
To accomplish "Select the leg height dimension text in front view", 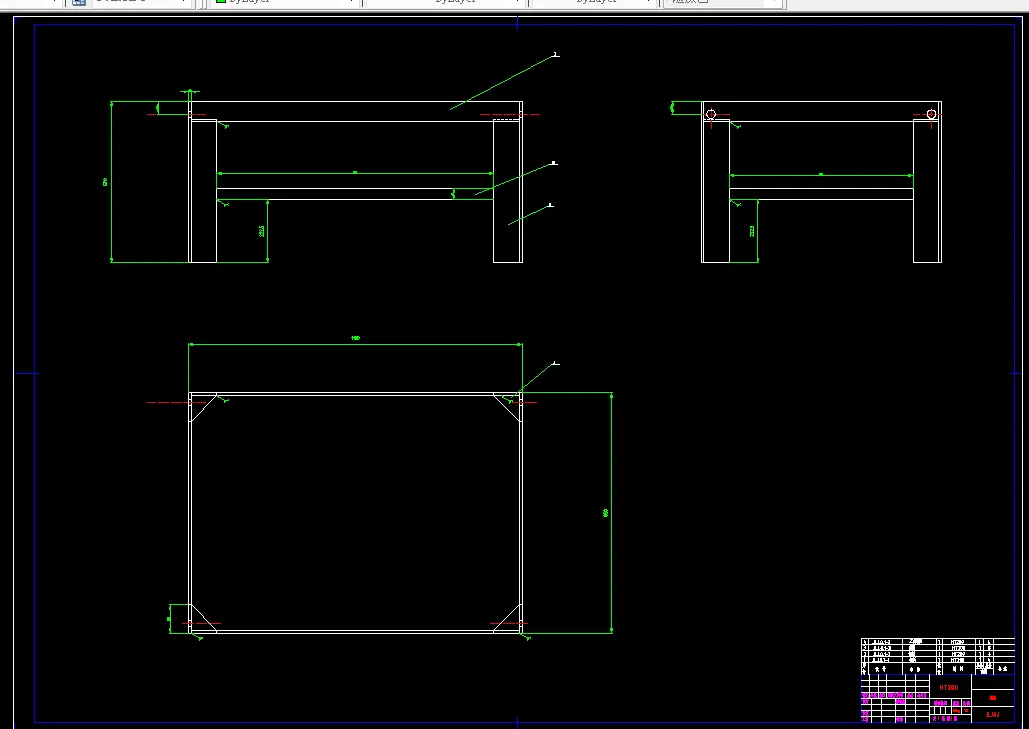I will point(261,231).
